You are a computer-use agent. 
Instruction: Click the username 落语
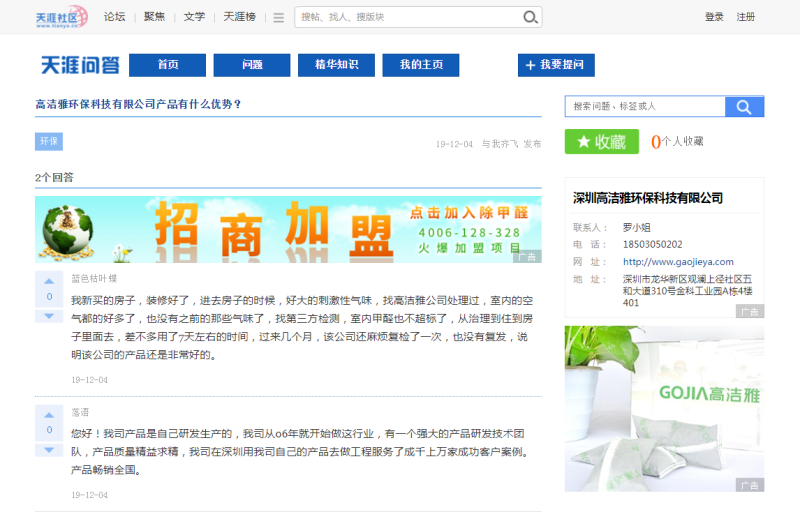click(x=80, y=412)
